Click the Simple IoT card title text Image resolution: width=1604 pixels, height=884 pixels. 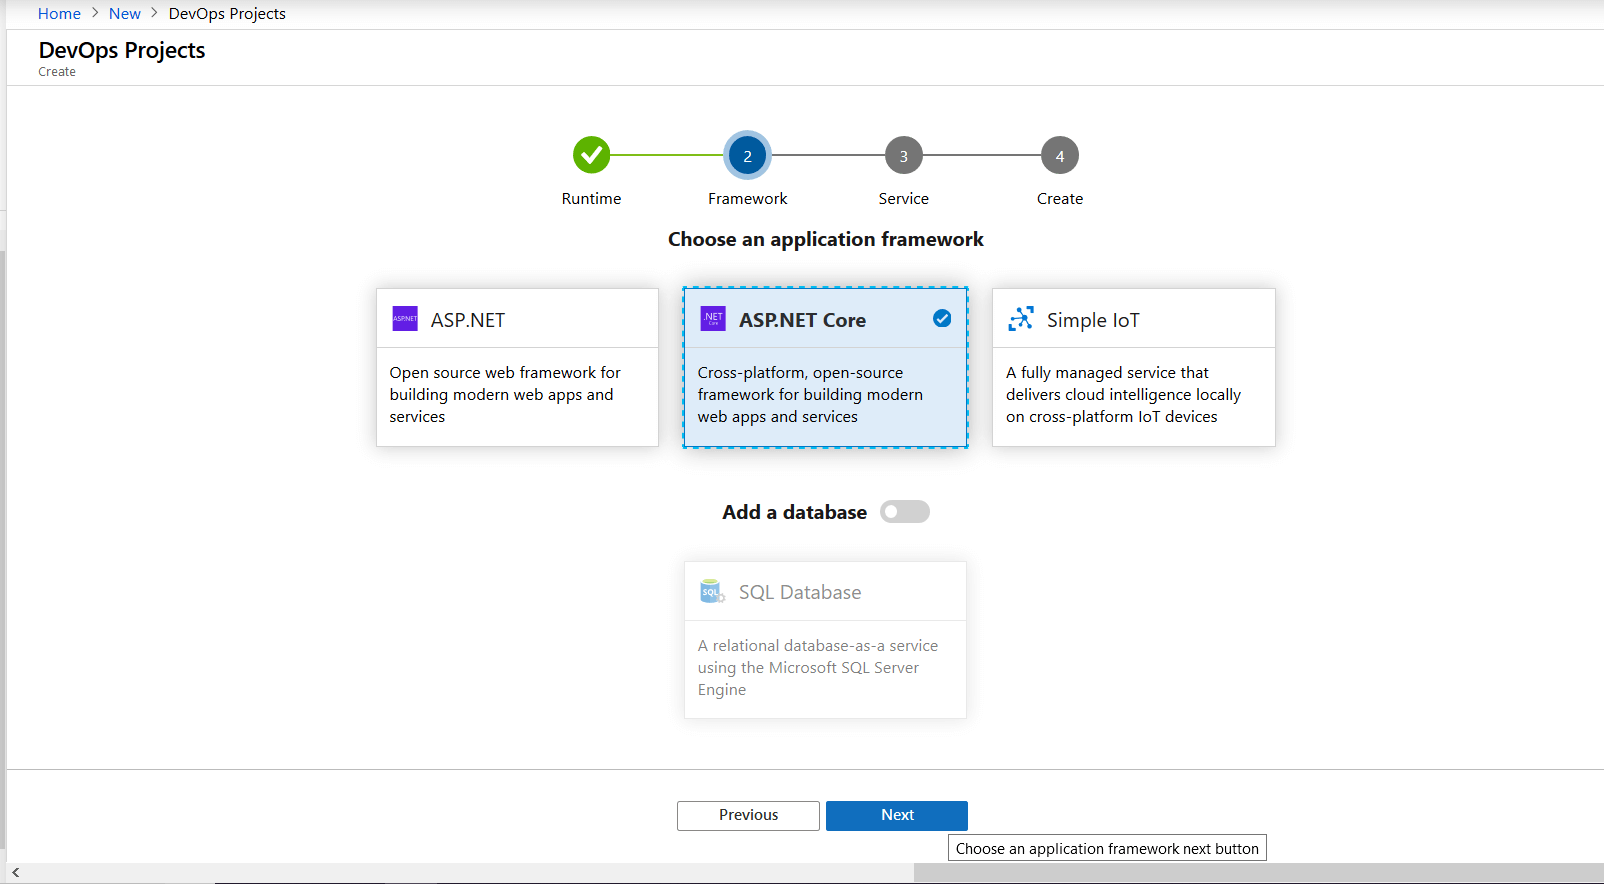pyautogui.click(x=1093, y=320)
